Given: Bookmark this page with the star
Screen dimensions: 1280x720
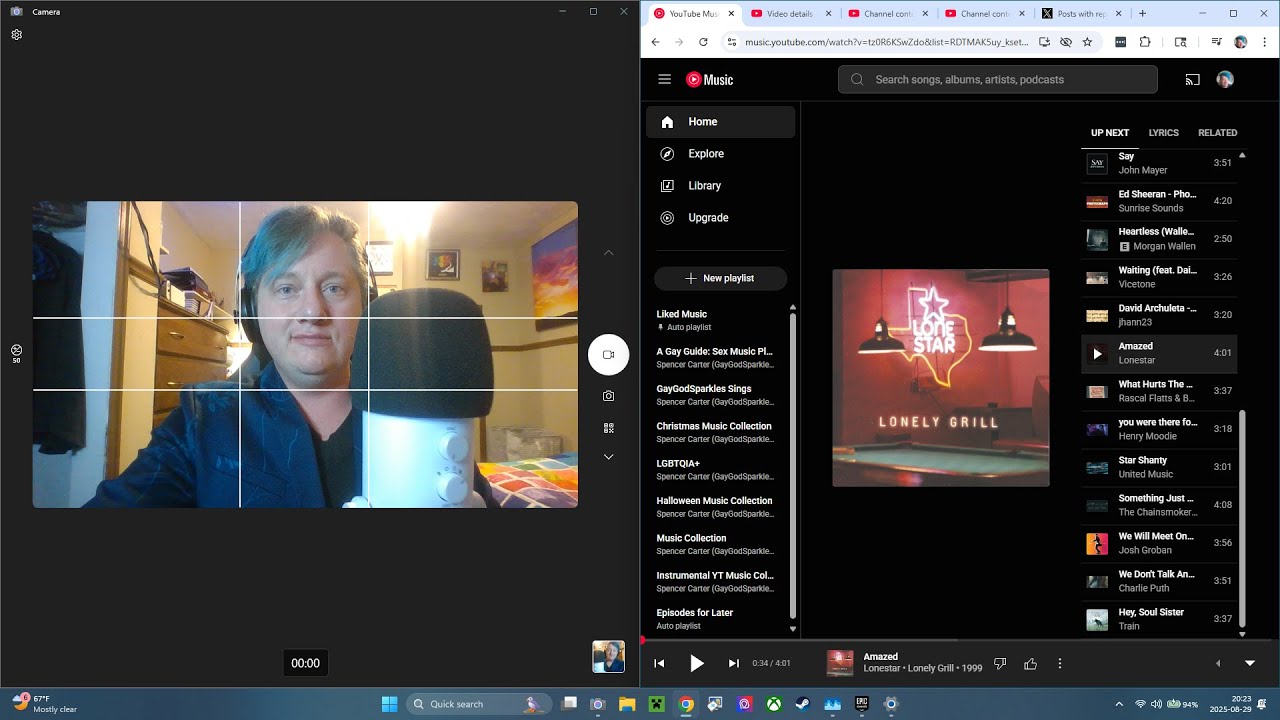Looking at the screenshot, I should pos(1087,42).
